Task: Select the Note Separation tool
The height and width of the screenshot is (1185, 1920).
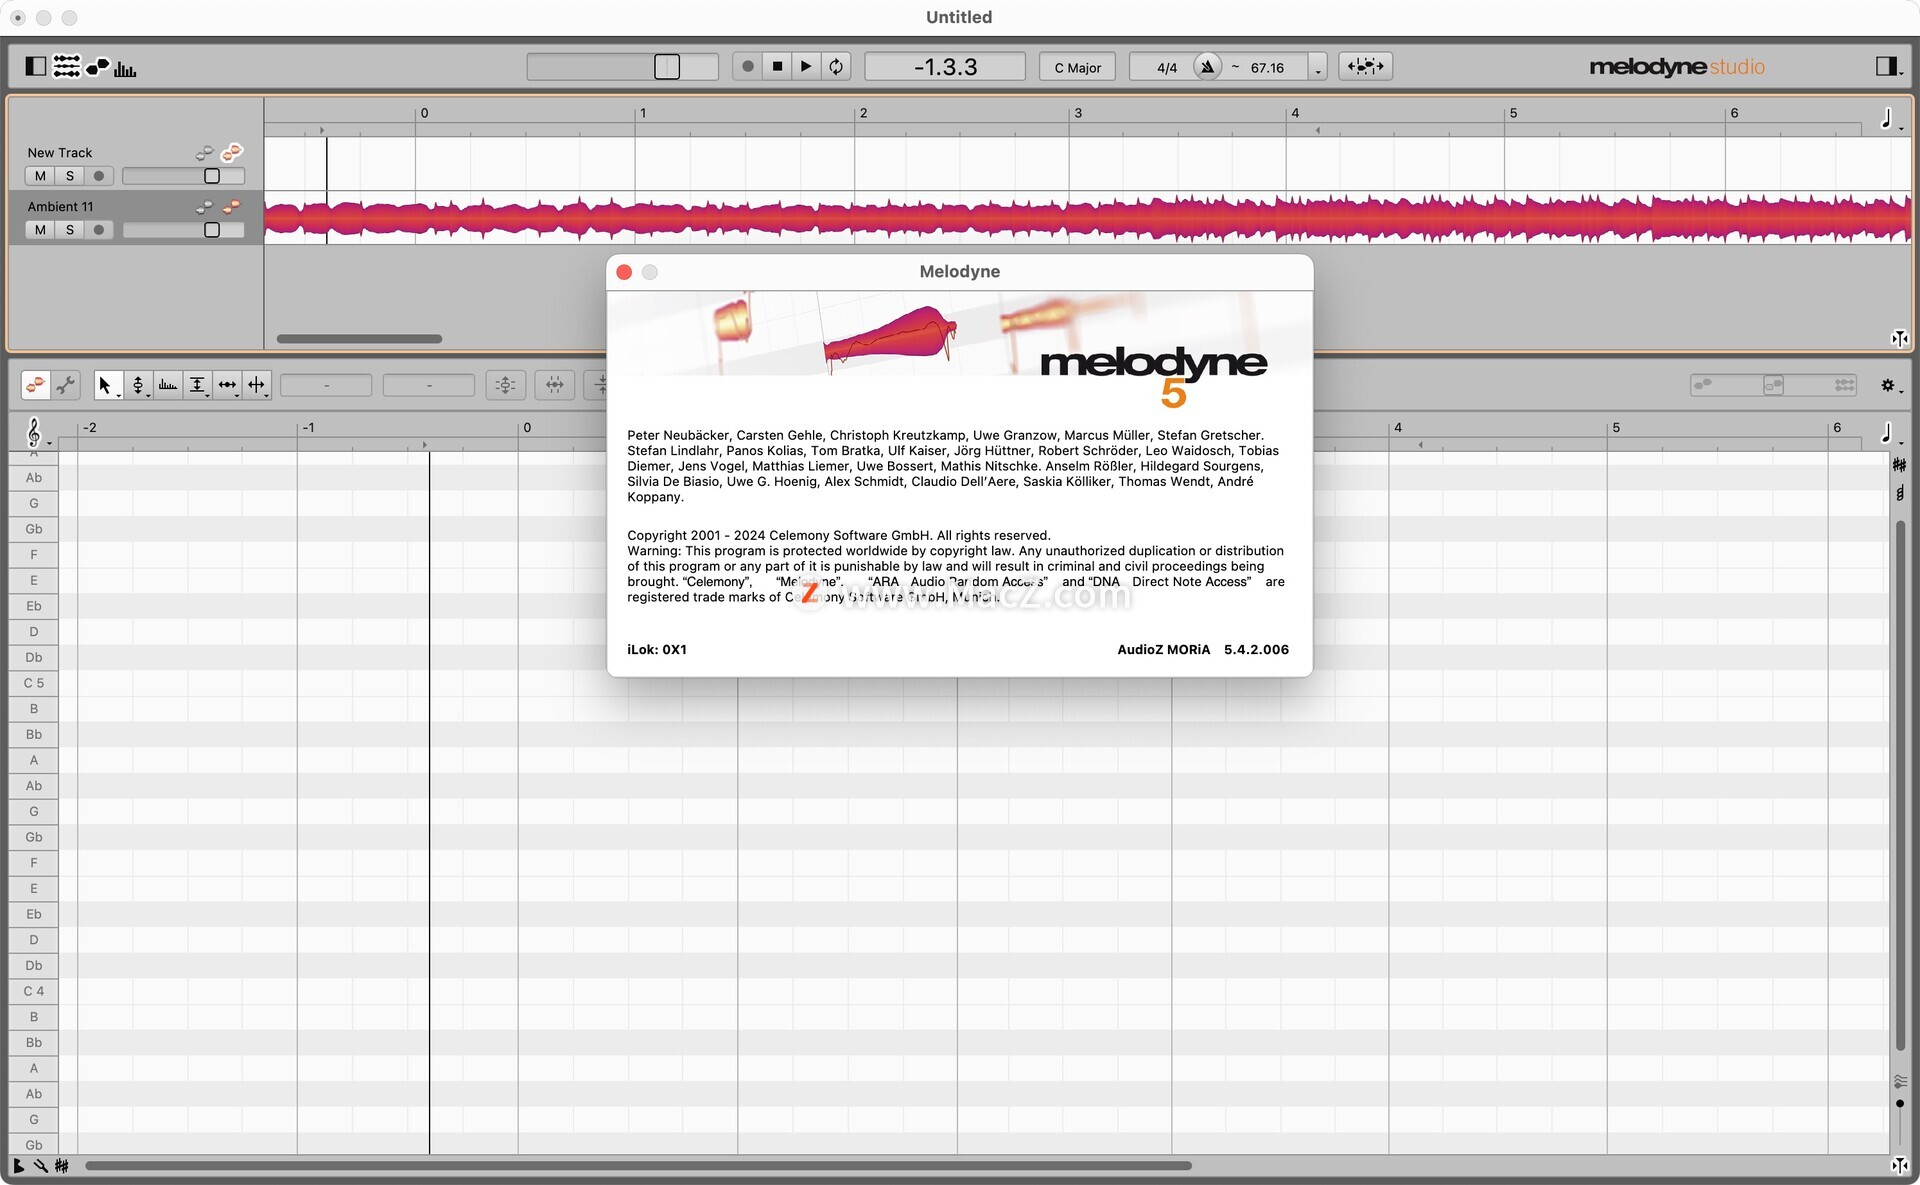Action: (257, 385)
